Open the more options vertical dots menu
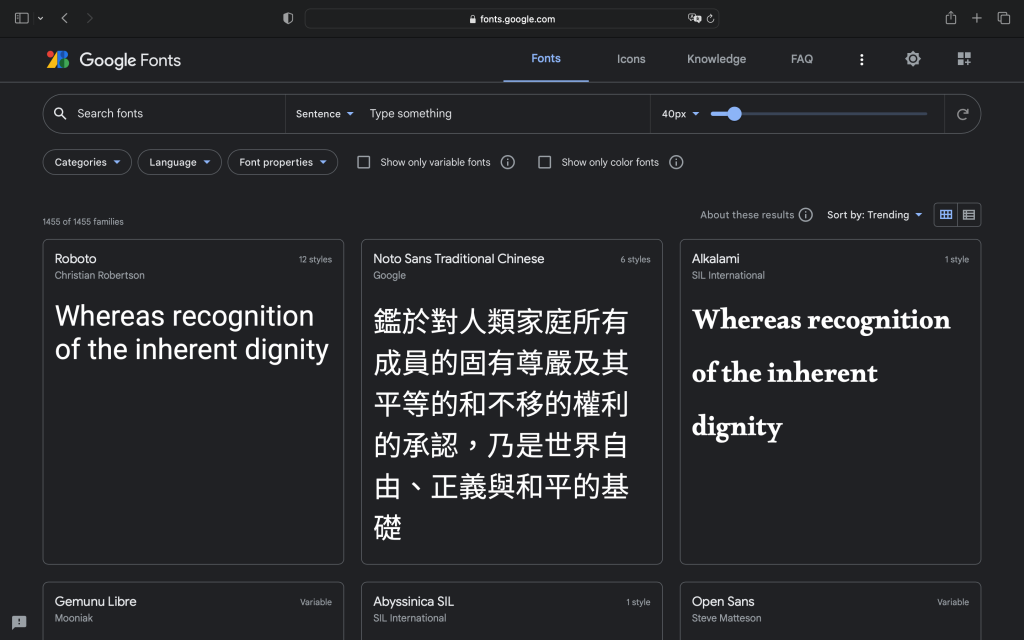1024x640 pixels. 861,59
